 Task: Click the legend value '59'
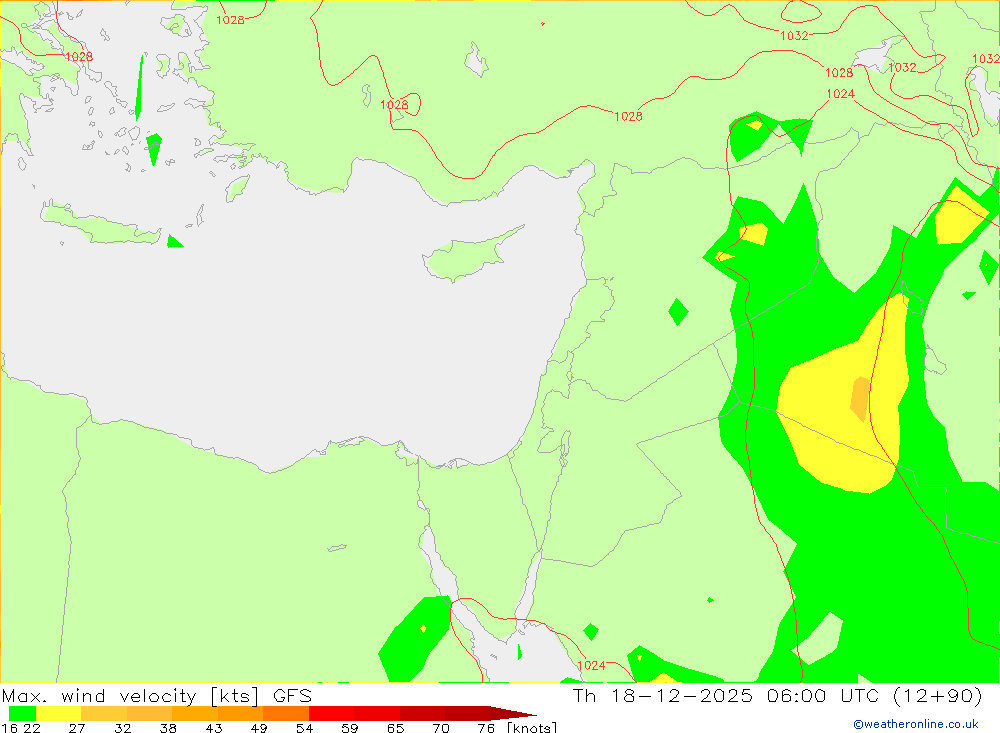point(349,728)
